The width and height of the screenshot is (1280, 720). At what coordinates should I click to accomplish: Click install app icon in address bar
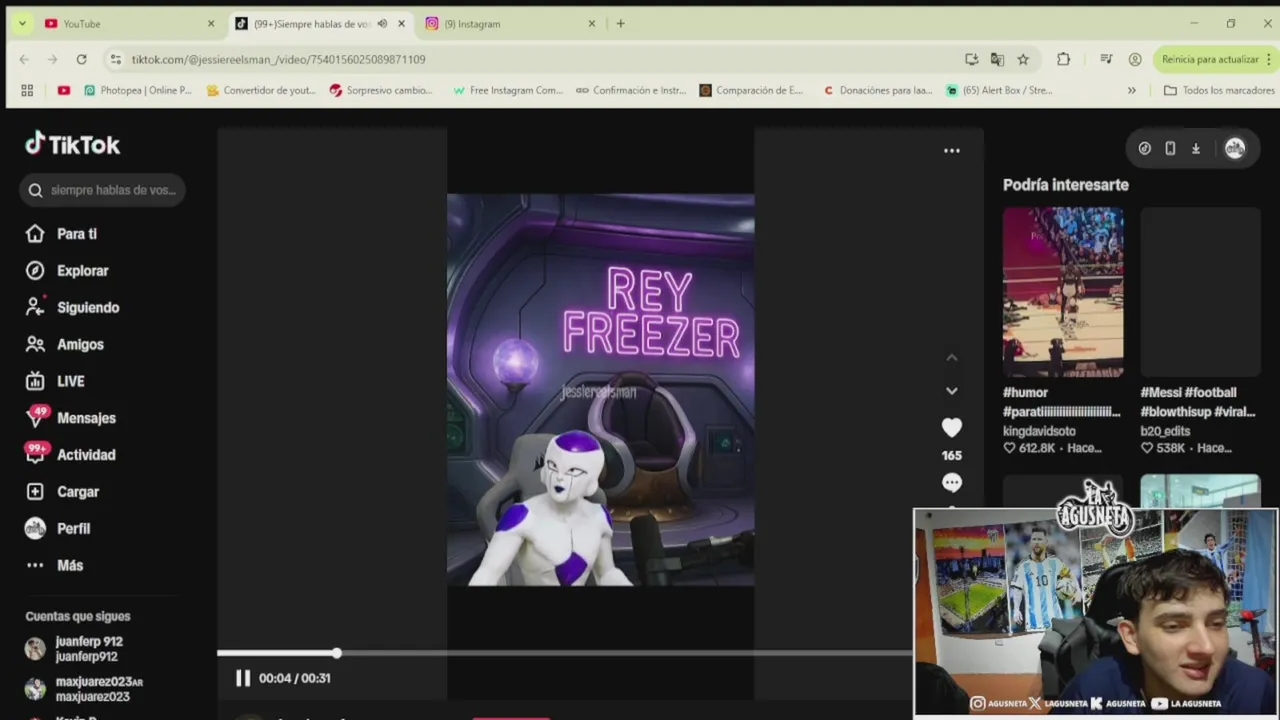click(x=971, y=60)
